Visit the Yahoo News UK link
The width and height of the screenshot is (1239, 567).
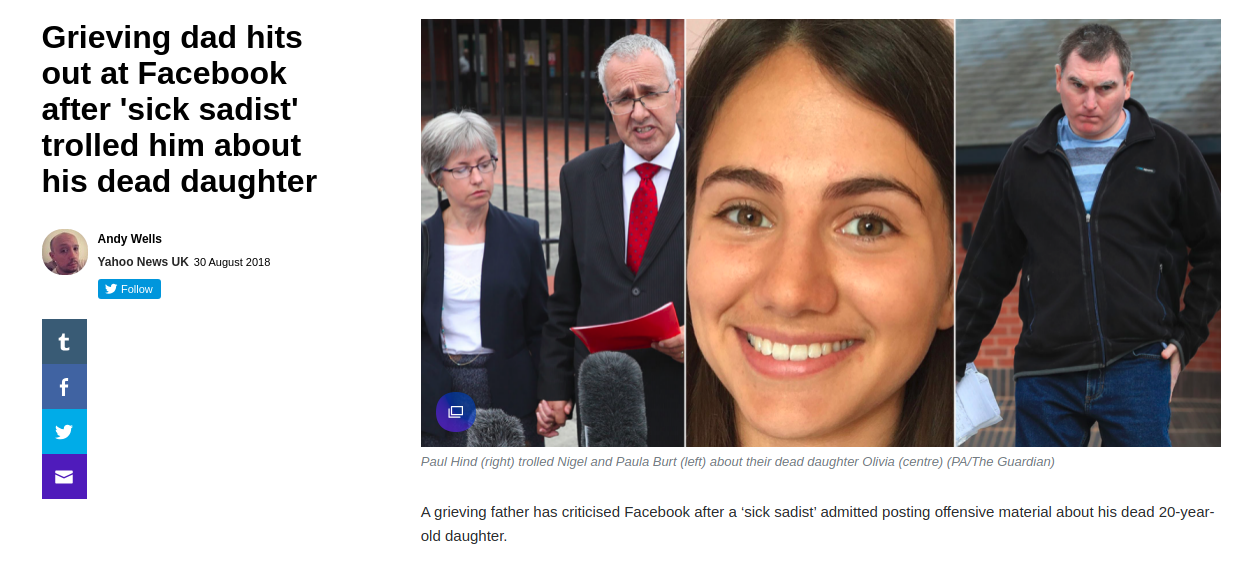pos(143,262)
